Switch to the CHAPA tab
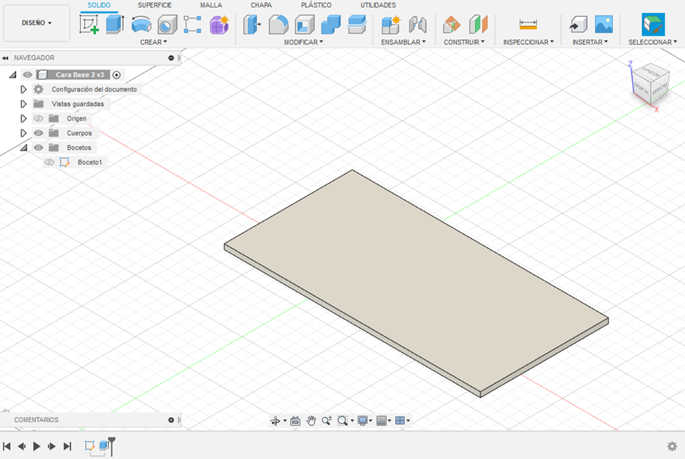Viewport: 685px width, 459px height. (261, 5)
